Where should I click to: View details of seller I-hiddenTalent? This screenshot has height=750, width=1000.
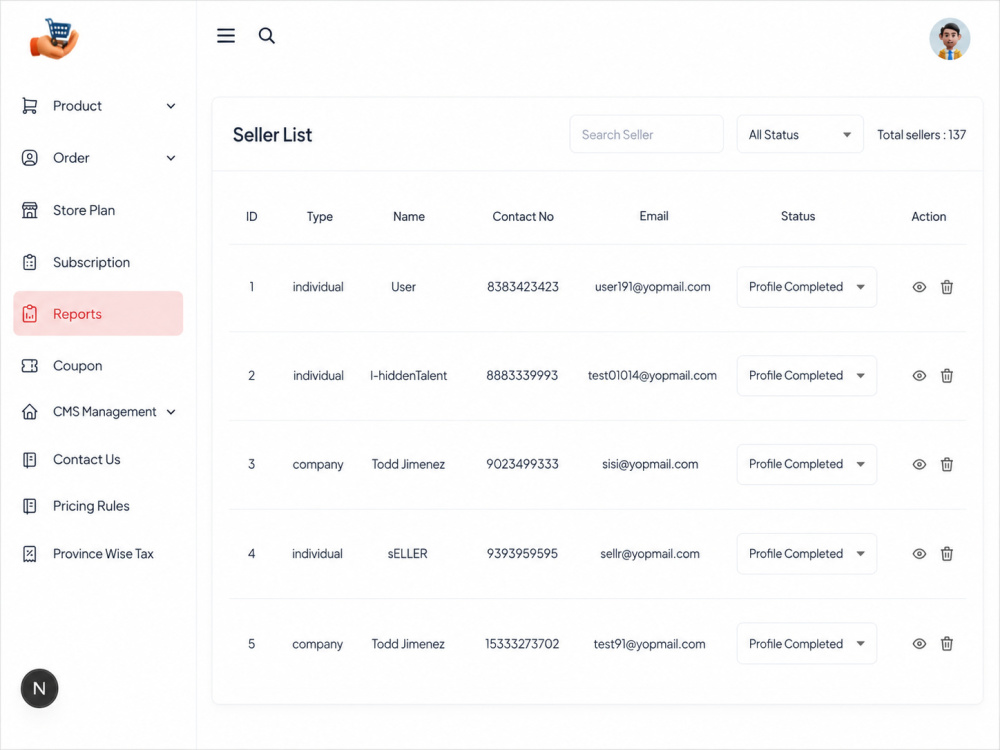pos(919,376)
